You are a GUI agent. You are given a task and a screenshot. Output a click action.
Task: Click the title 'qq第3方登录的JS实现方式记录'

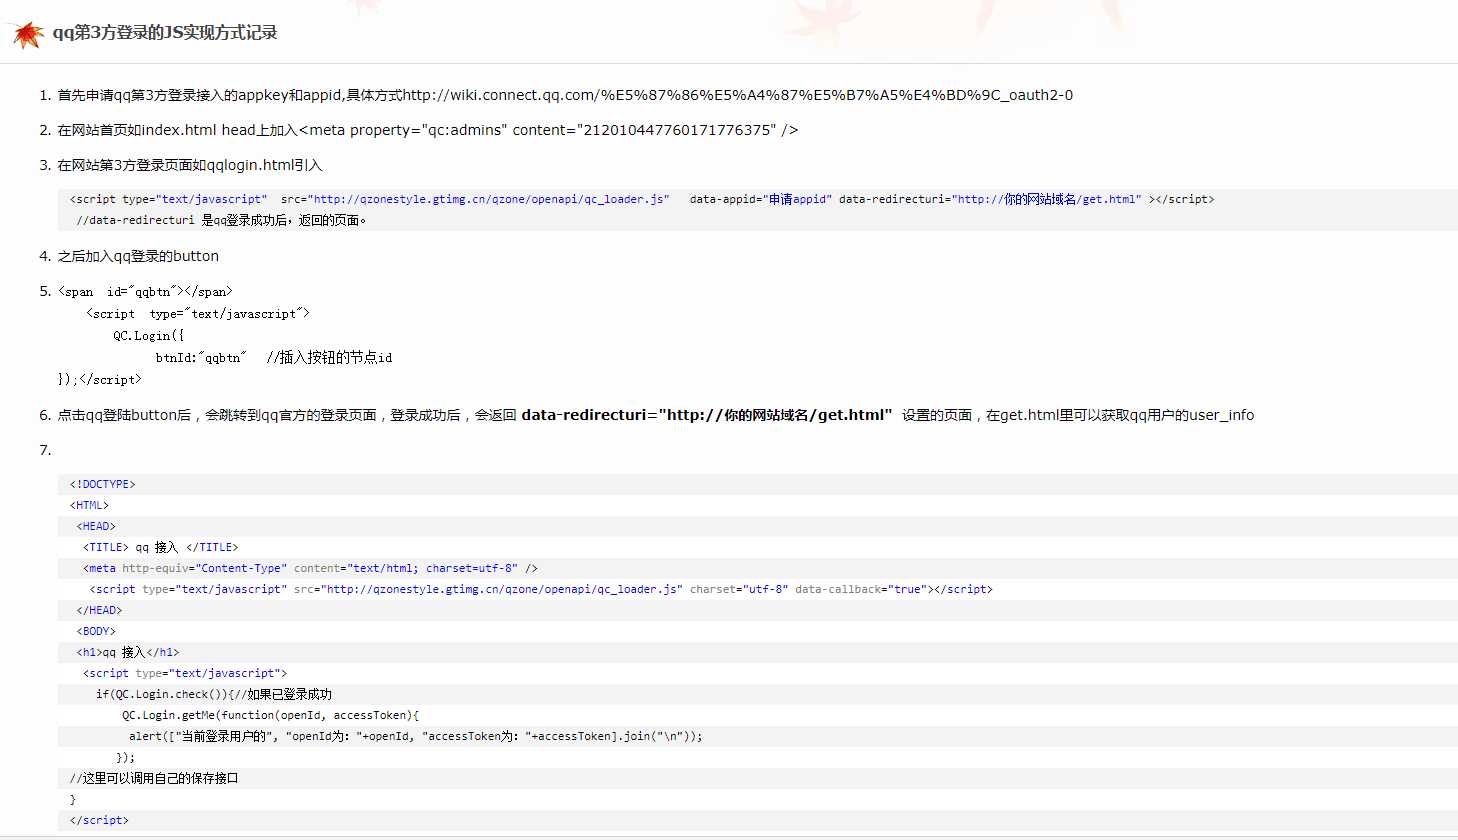click(165, 33)
